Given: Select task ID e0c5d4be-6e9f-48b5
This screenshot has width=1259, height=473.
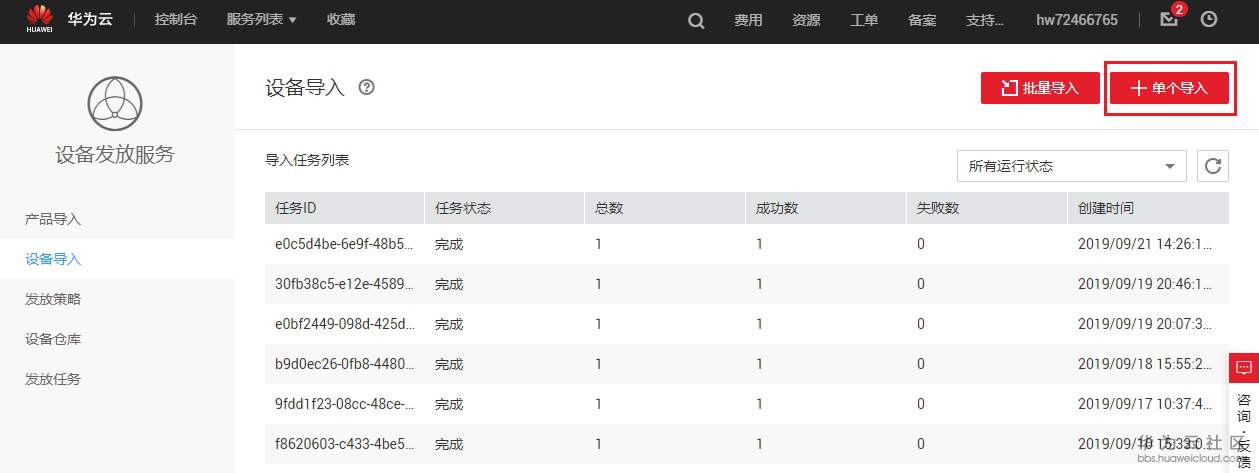Looking at the screenshot, I should [344, 244].
